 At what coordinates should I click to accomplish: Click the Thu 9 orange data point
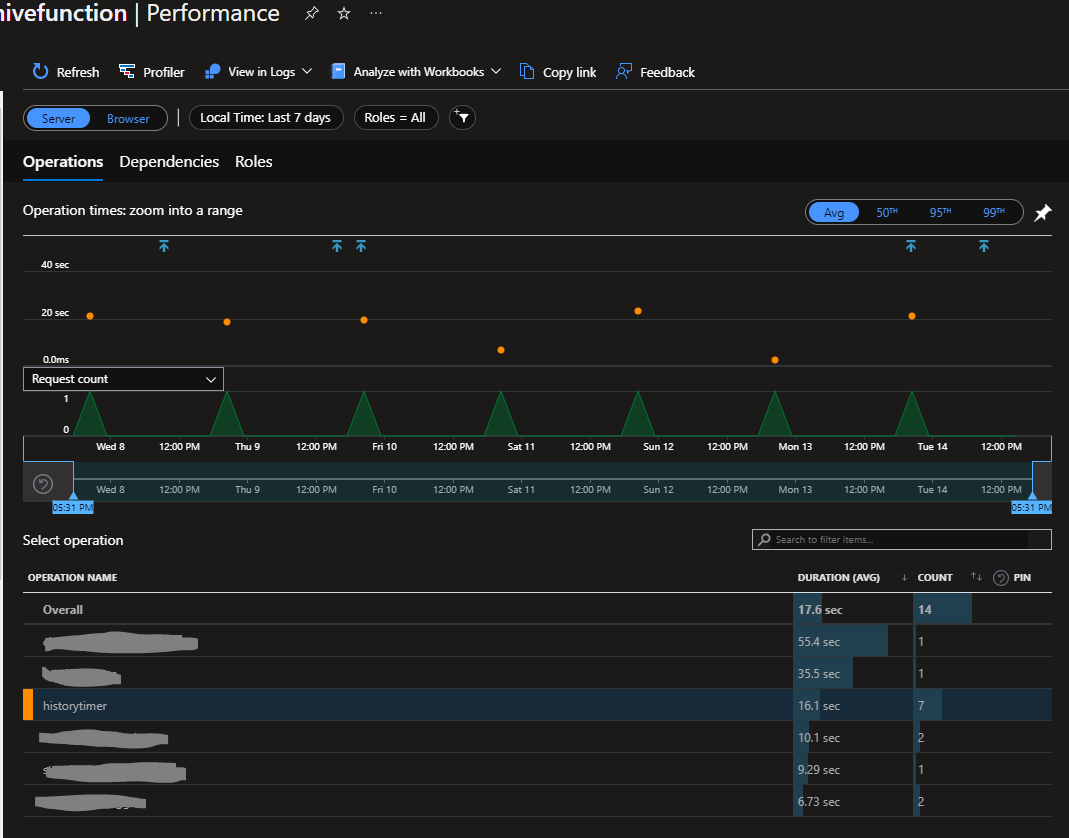tap(227, 322)
